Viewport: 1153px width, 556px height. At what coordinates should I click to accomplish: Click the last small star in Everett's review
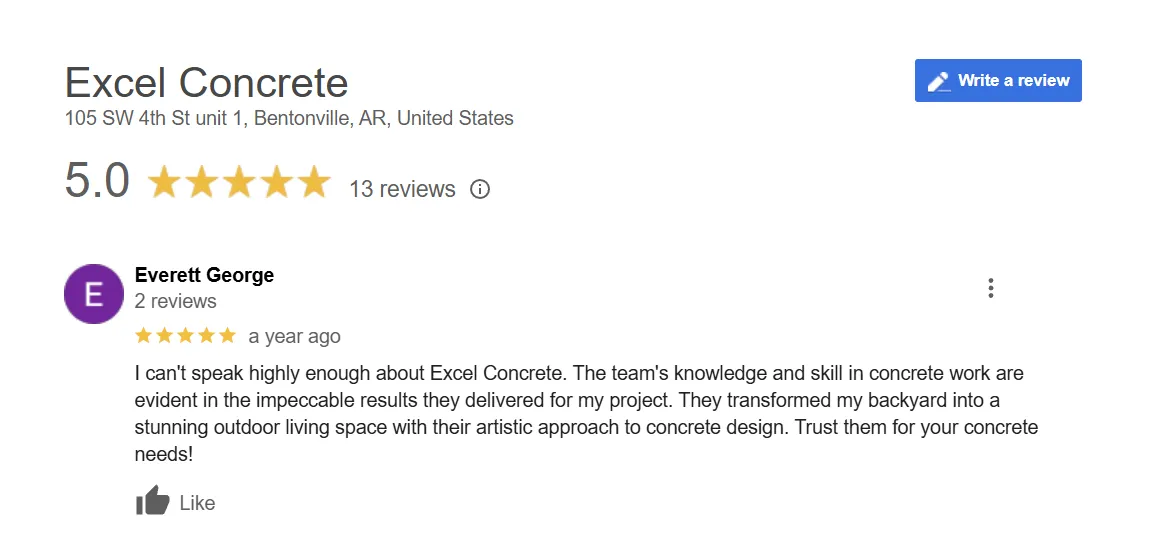(x=227, y=335)
